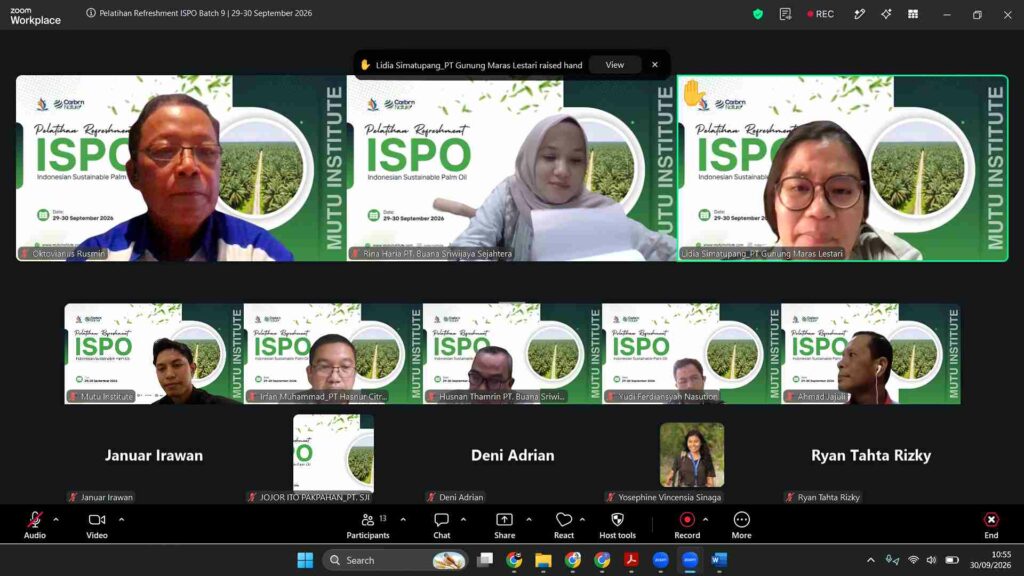Screen dimensions: 1024x576
Task: Start screen Share
Action: pos(504,526)
